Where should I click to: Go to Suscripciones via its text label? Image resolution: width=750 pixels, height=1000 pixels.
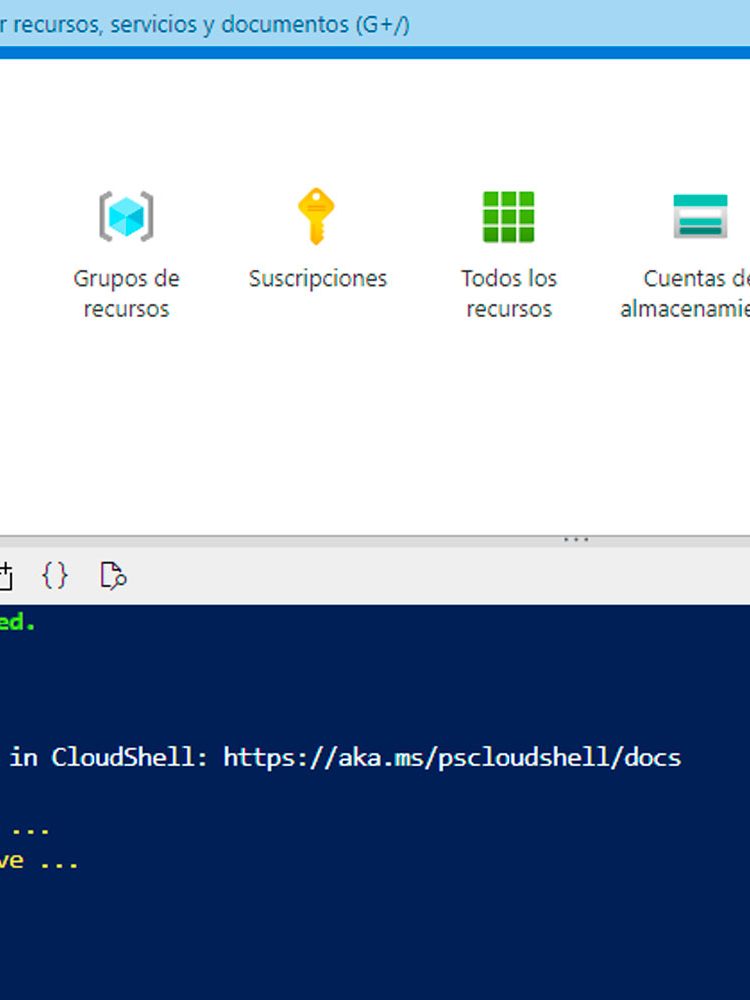click(x=317, y=278)
